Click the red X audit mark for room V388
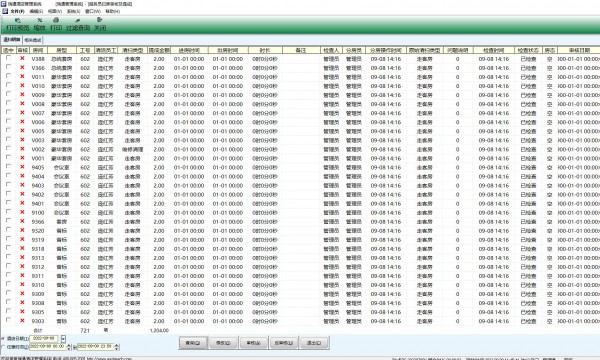The width and height of the screenshot is (600, 360). [x=22, y=59]
